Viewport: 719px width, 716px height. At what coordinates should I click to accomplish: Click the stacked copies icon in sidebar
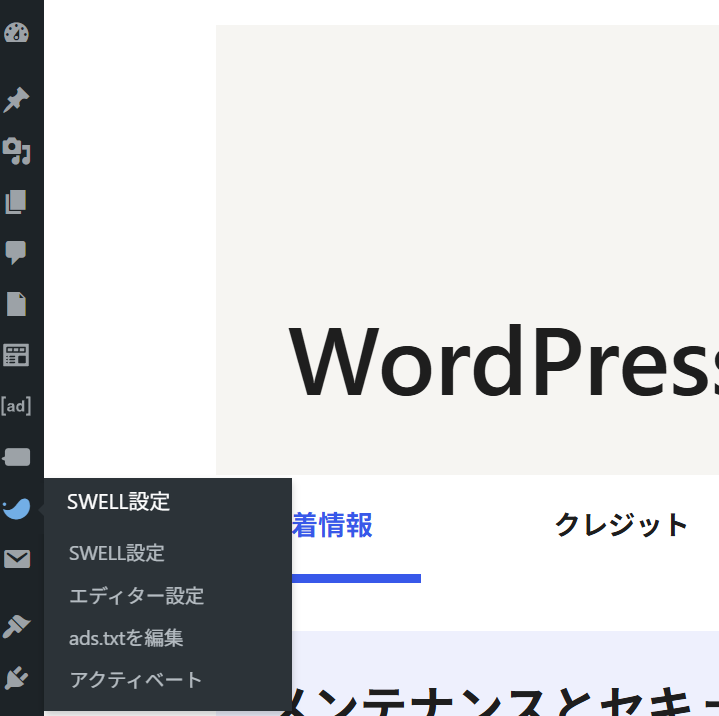[16, 202]
